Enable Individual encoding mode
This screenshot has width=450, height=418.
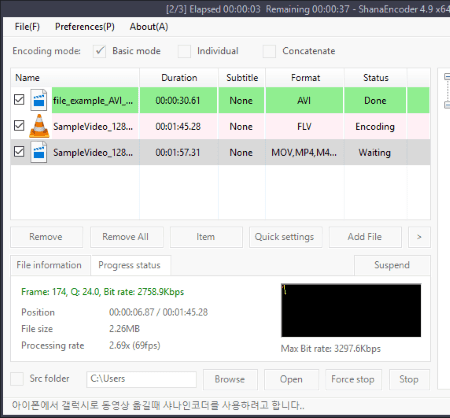pos(184,51)
